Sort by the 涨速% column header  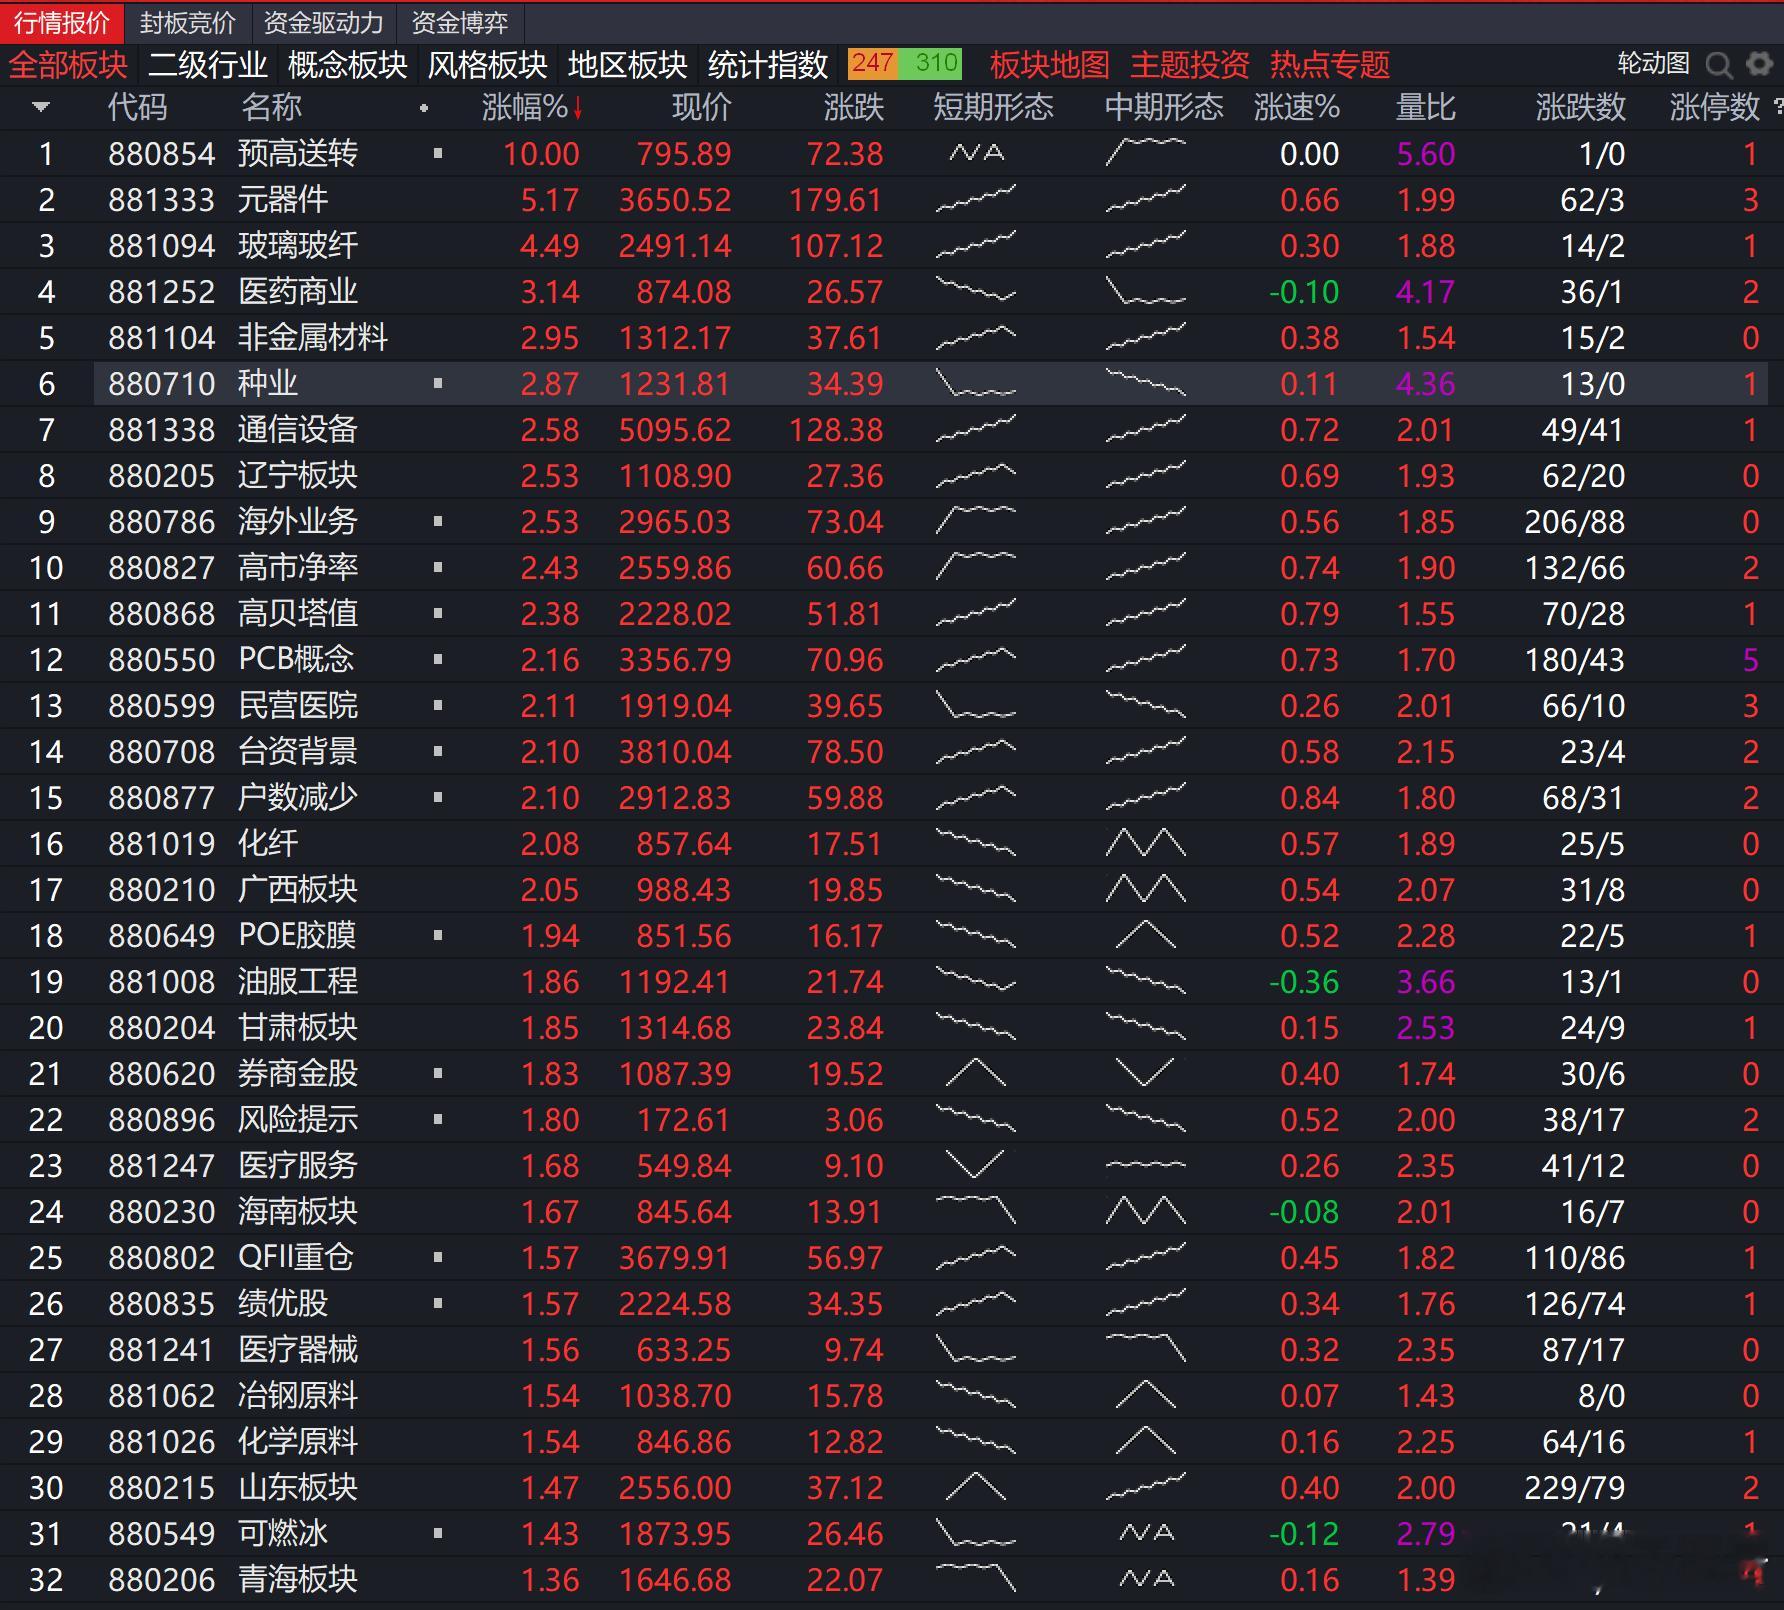[1297, 107]
